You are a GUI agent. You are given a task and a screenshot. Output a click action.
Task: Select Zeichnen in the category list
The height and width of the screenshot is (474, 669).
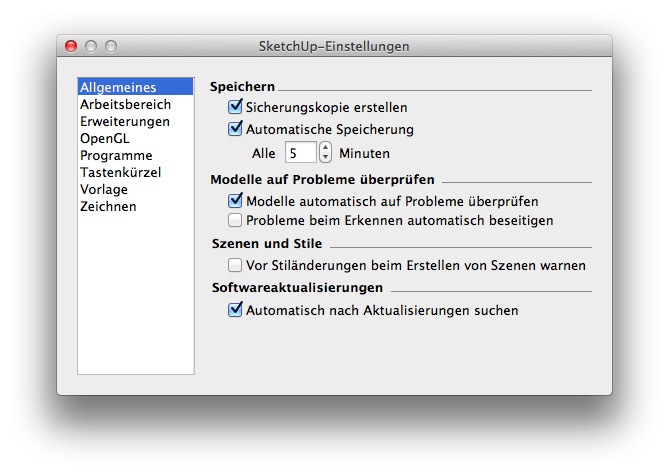tap(108, 207)
